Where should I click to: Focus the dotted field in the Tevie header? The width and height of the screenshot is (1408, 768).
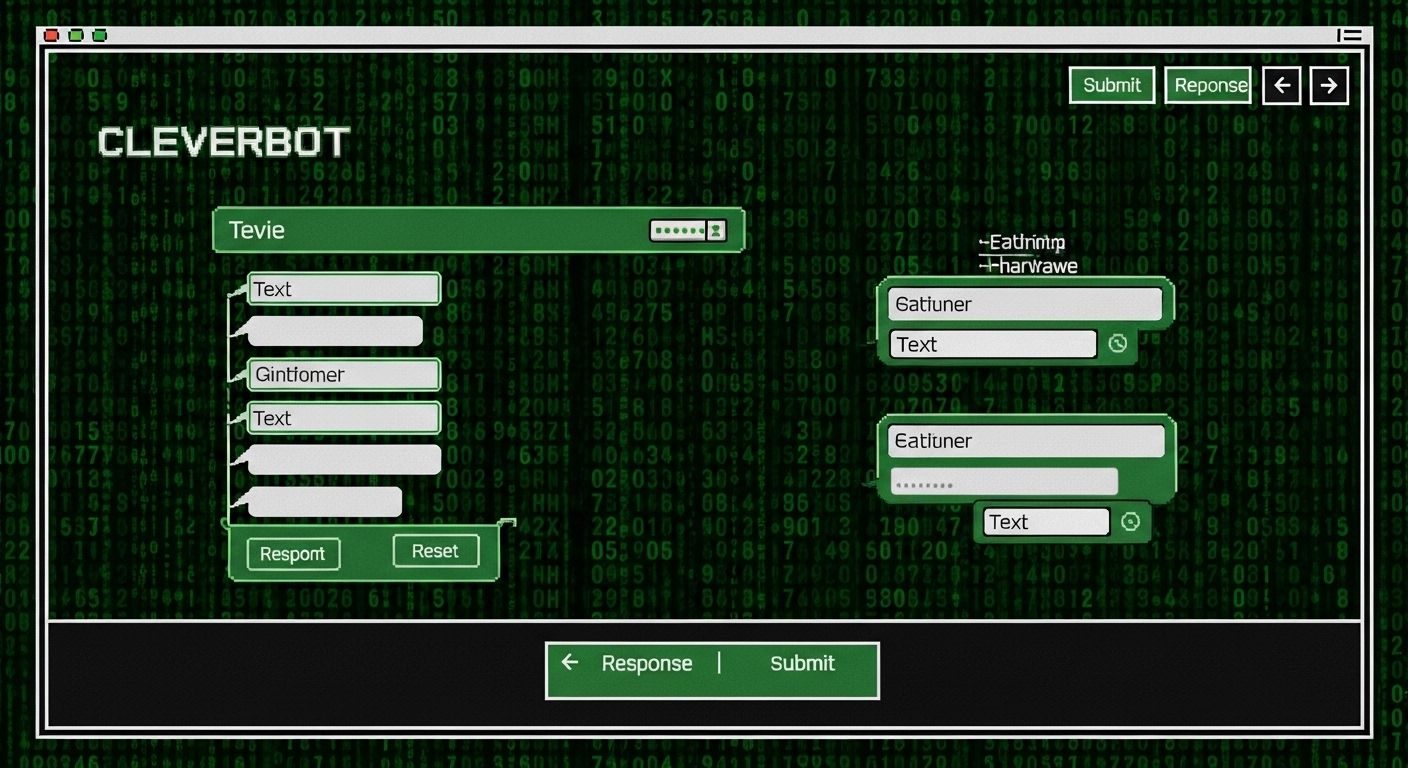(x=678, y=231)
